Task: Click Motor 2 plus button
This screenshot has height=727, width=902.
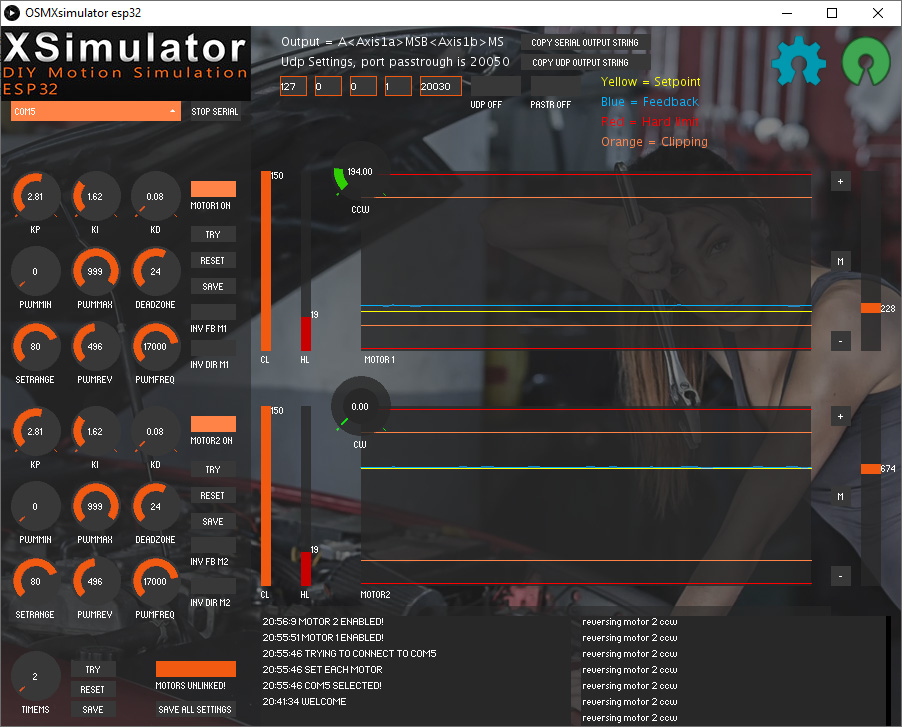Action: (x=840, y=416)
